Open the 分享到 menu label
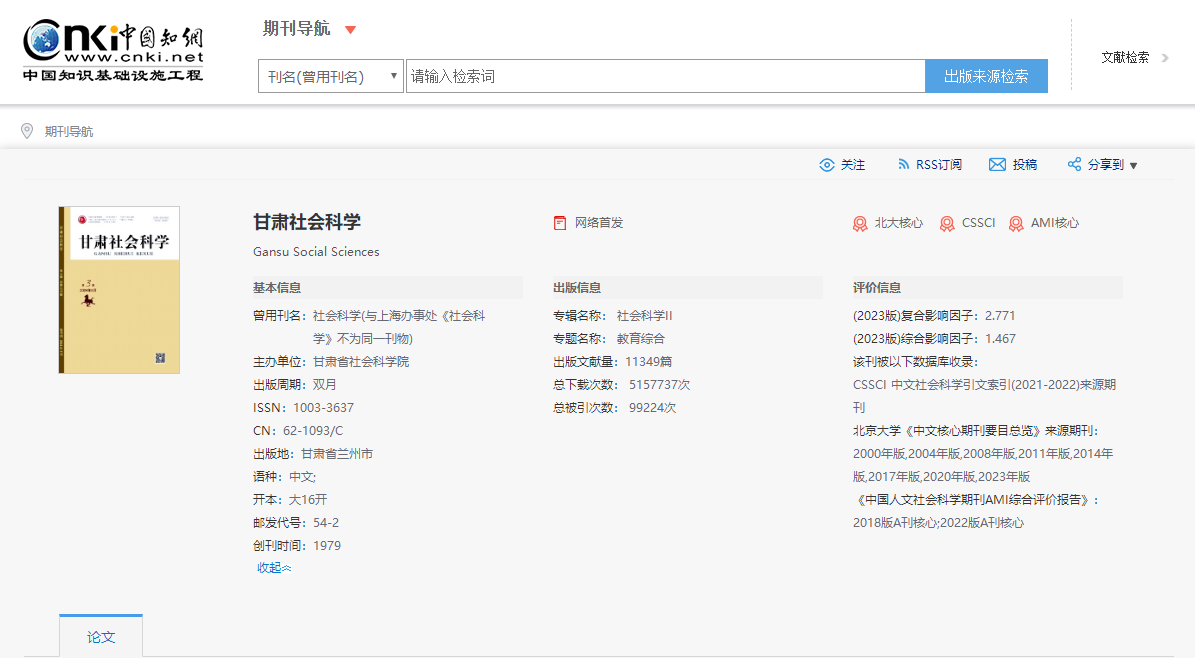 (1106, 165)
